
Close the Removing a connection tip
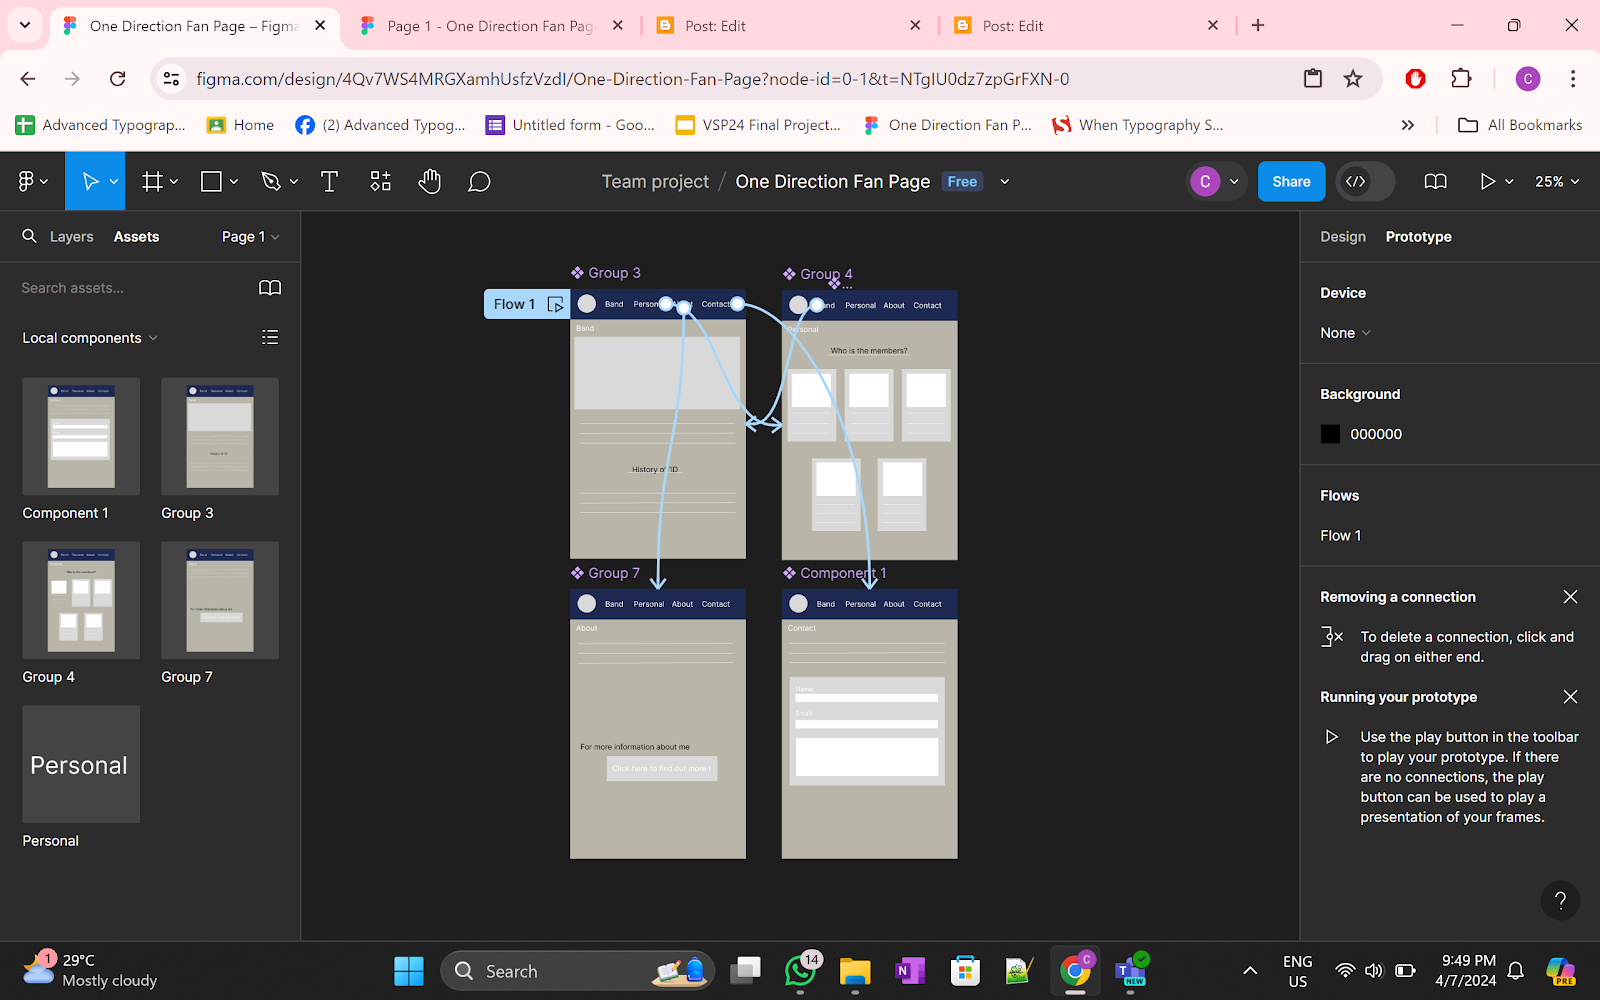[x=1570, y=597]
